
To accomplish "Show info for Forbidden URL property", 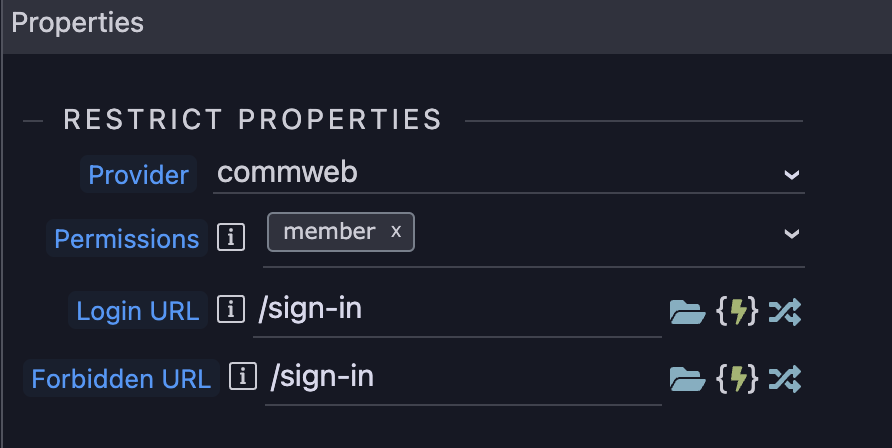I will click(243, 376).
